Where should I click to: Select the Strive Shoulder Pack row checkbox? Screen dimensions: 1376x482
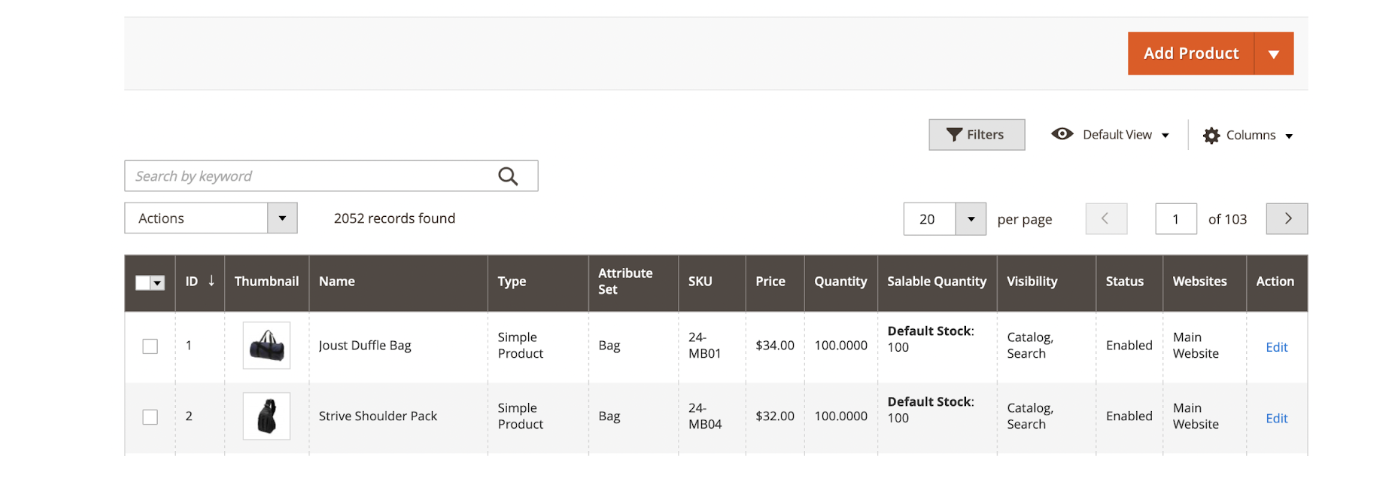(x=150, y=417)
